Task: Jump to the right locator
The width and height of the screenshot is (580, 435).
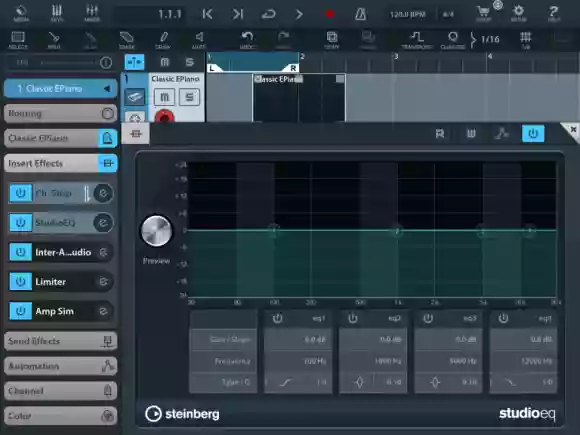Action: pos(237,14)
